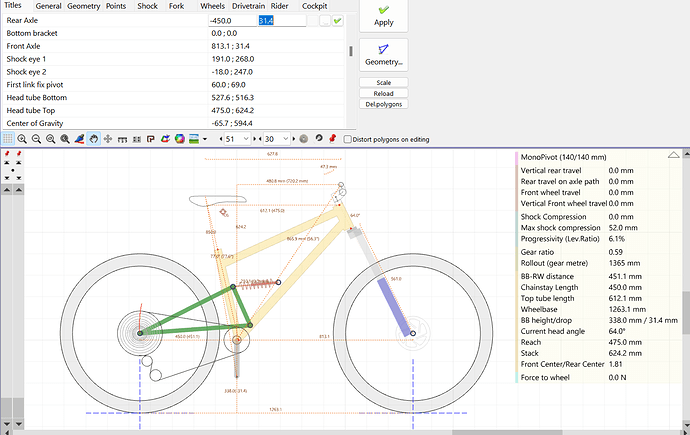This screenshot has height=435, width=690.
Task: Switch to the Wheels tab
Action: (213, 6)
